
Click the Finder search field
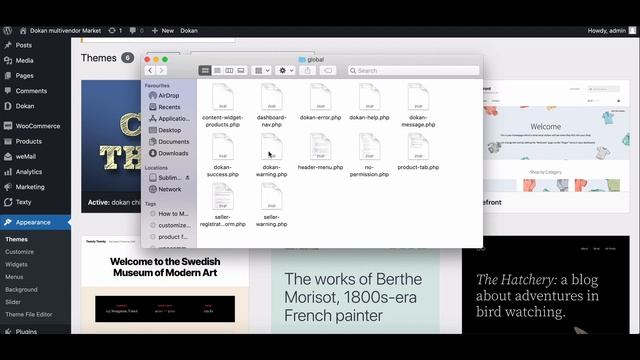pos(413,71)
